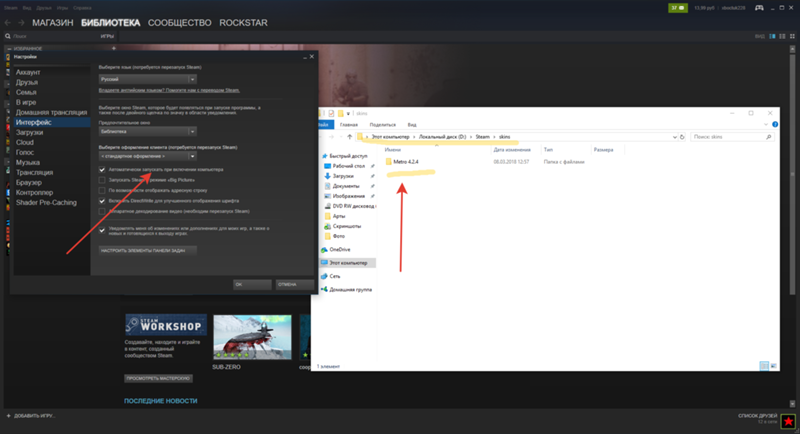Click the library search magnifier icon
This screenshot has height=434, width=800.
[8, 36]
